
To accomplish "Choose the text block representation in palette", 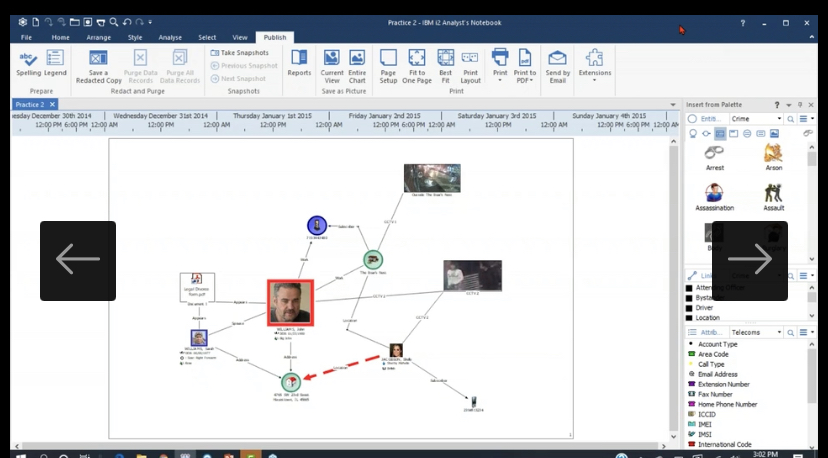I will click(x=760, y=134).
